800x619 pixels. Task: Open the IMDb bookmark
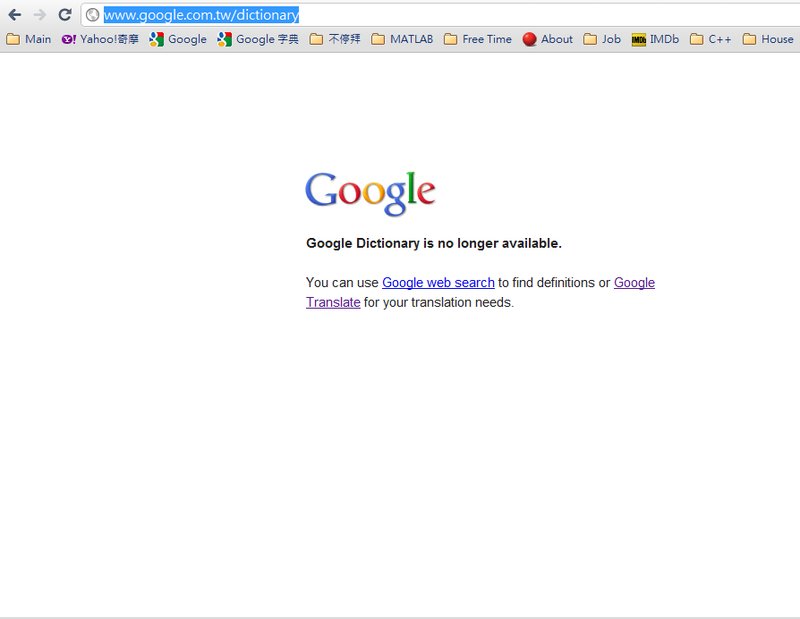pos(655,39)
